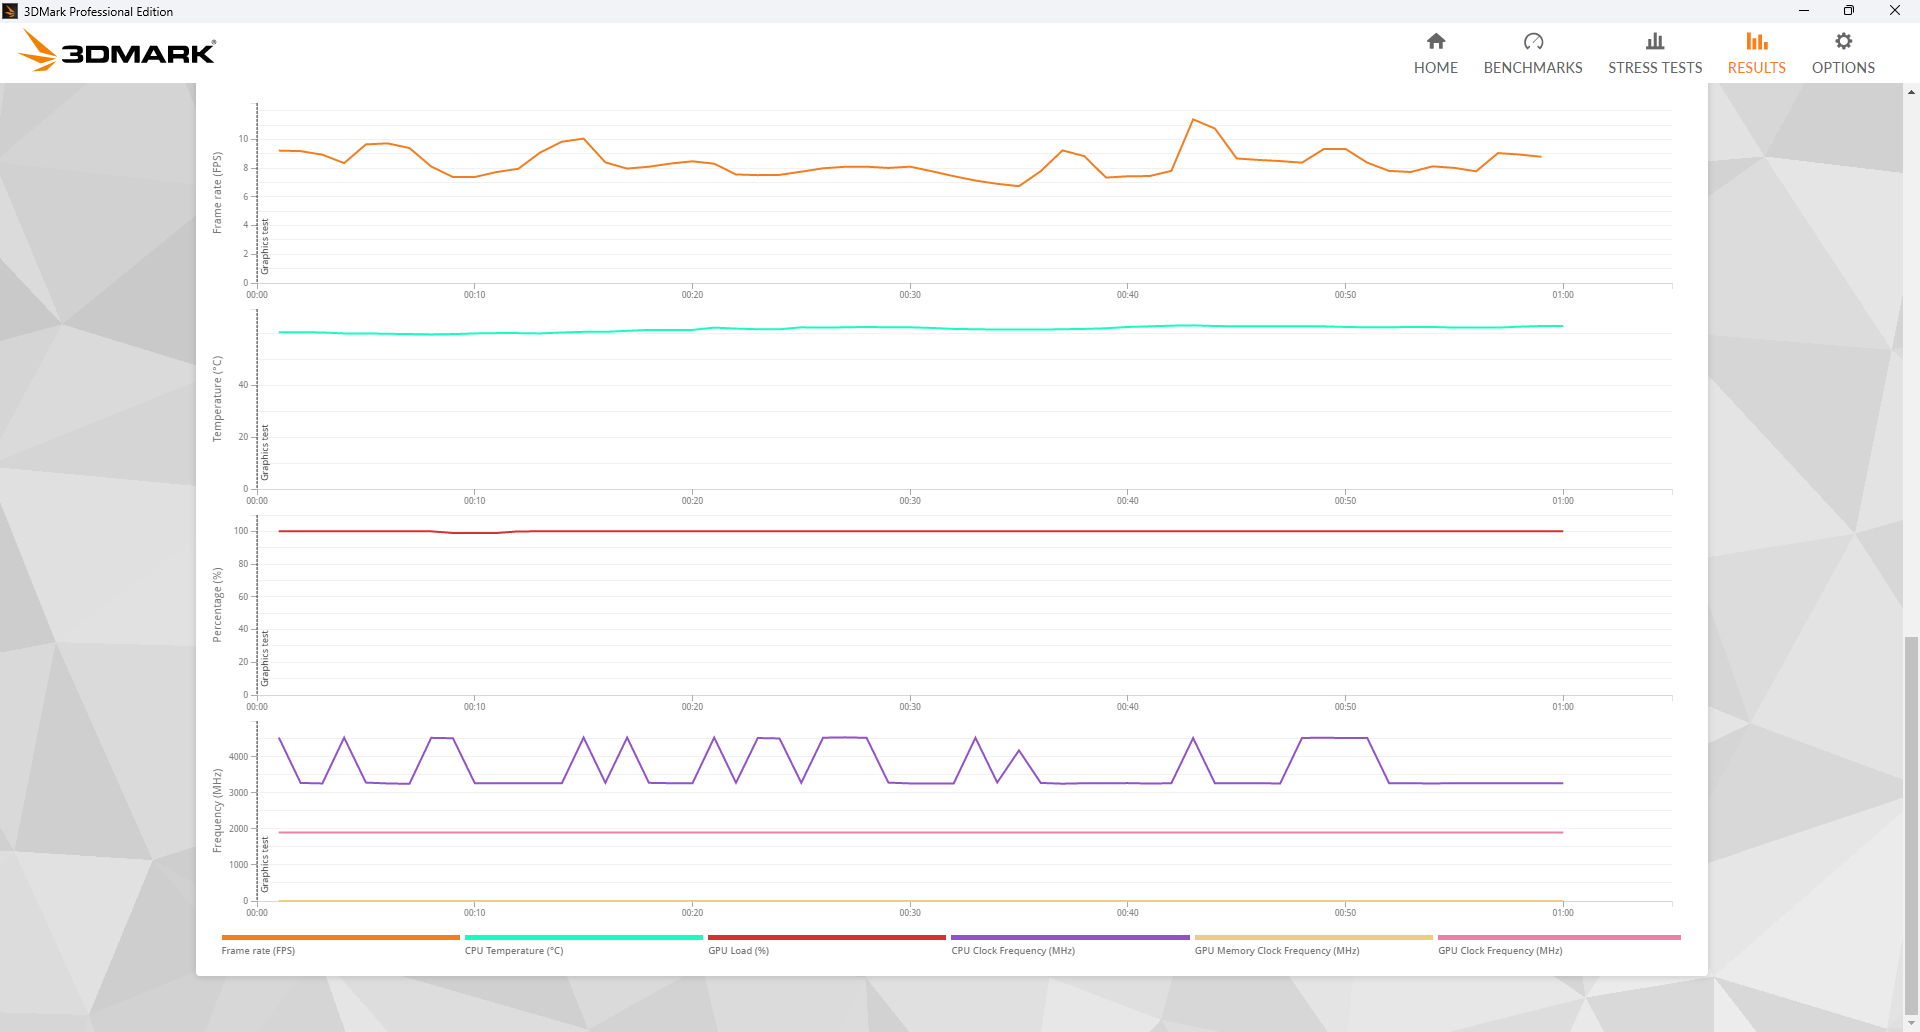Image resolution: width=1920 pixels, height=1032 pixels.
Task: Open the Results bar chart icon
Action: (x=1757, y=41)
